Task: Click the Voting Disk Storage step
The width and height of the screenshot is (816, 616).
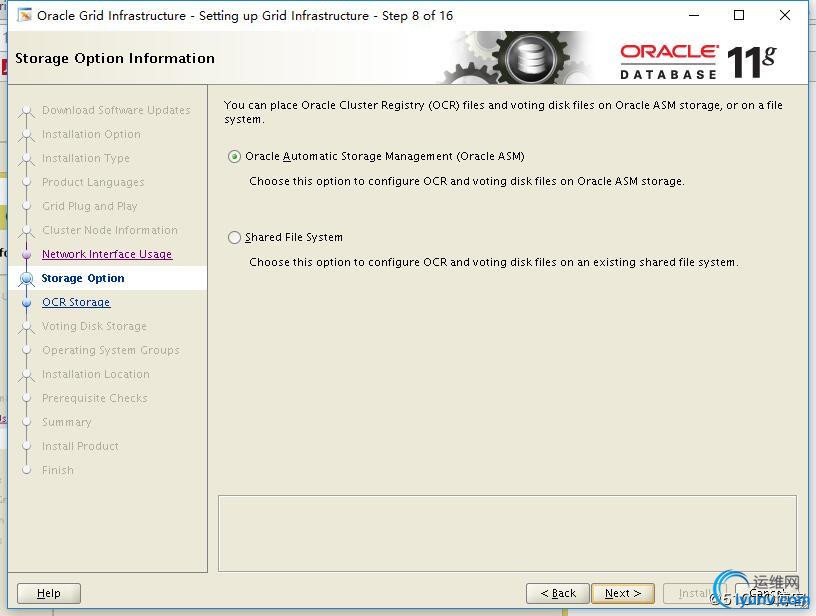Action: (94, 326)
